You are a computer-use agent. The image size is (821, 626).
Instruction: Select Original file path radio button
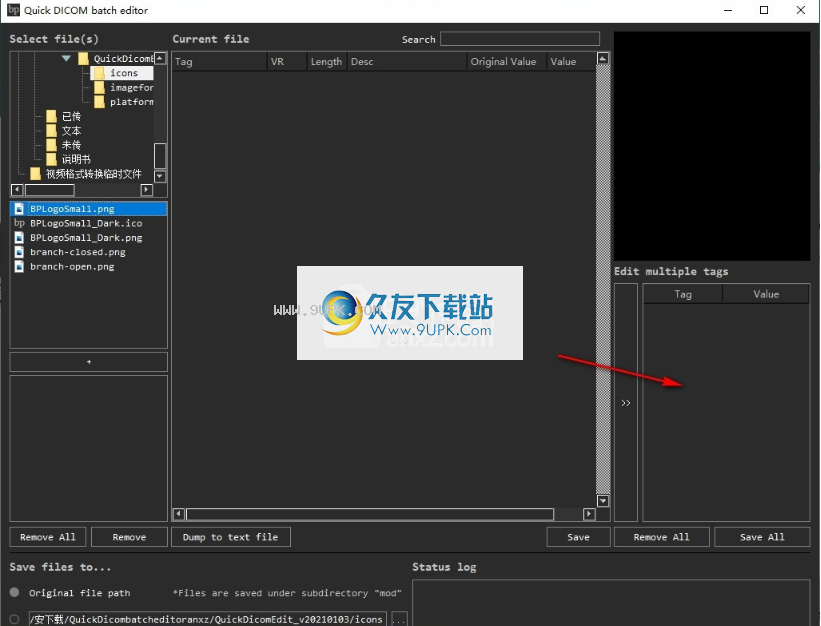pos(14,593)
